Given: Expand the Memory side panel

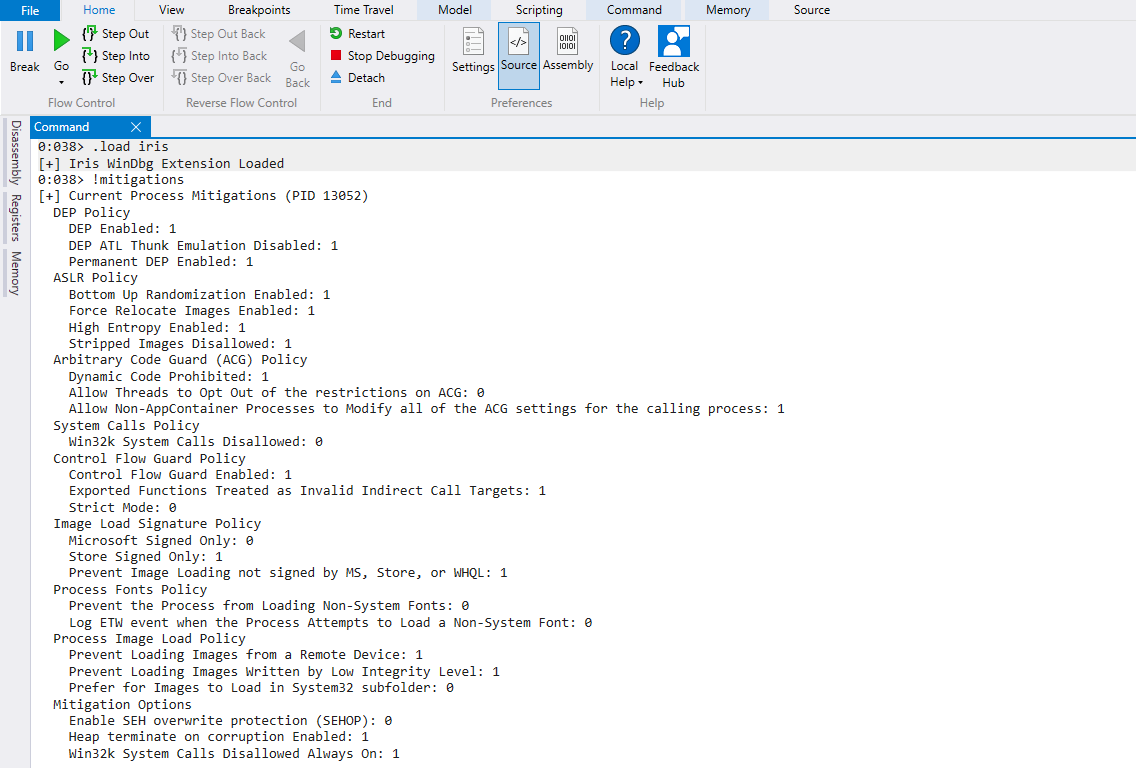Looking at the screenshot, I should (x=15, y=273).
